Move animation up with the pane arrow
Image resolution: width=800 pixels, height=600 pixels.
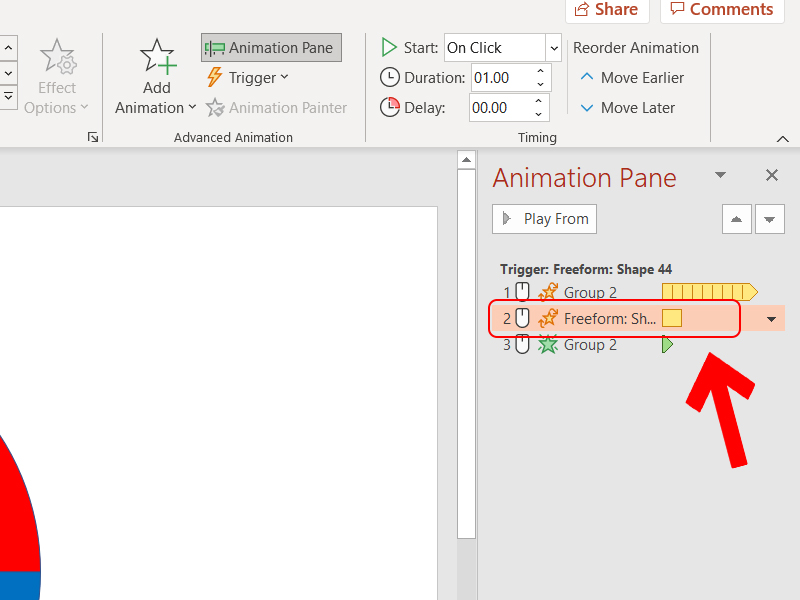click(737, 219)
